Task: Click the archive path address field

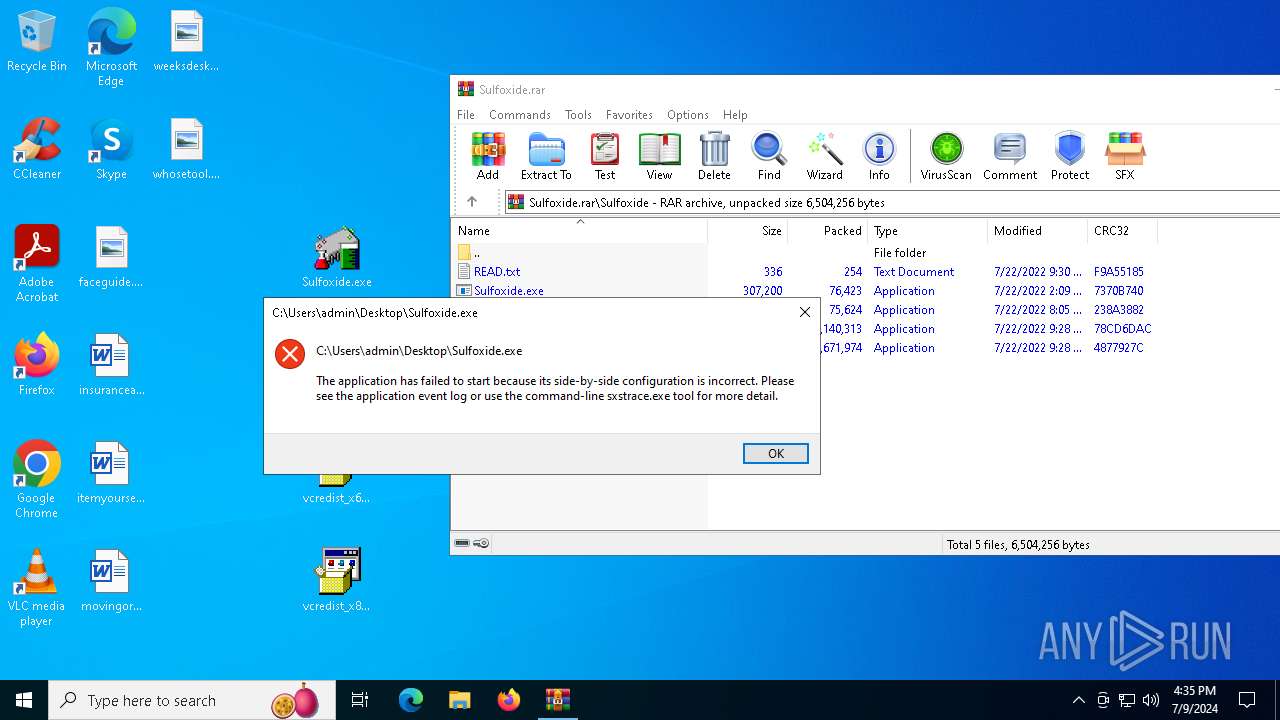Action: [892, 202]
